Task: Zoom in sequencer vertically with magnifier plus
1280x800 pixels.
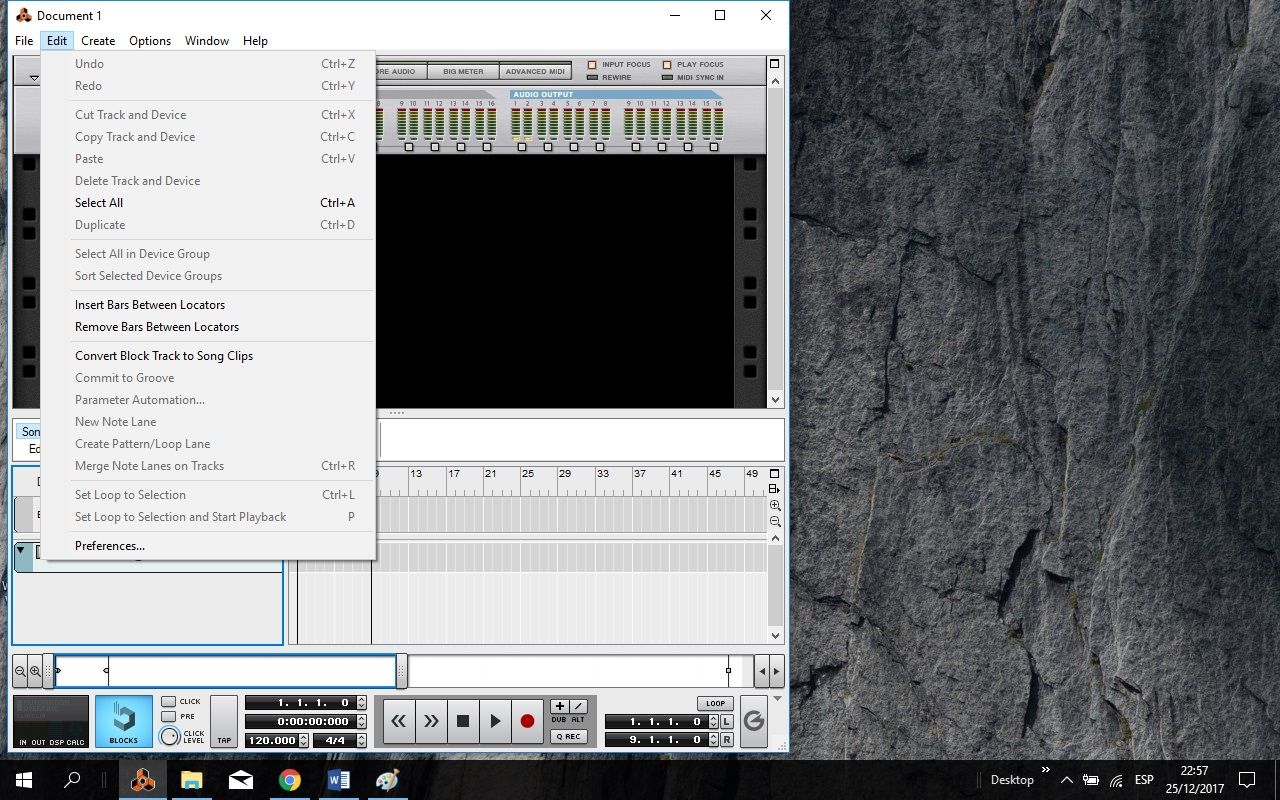Action: pos(775,506)
